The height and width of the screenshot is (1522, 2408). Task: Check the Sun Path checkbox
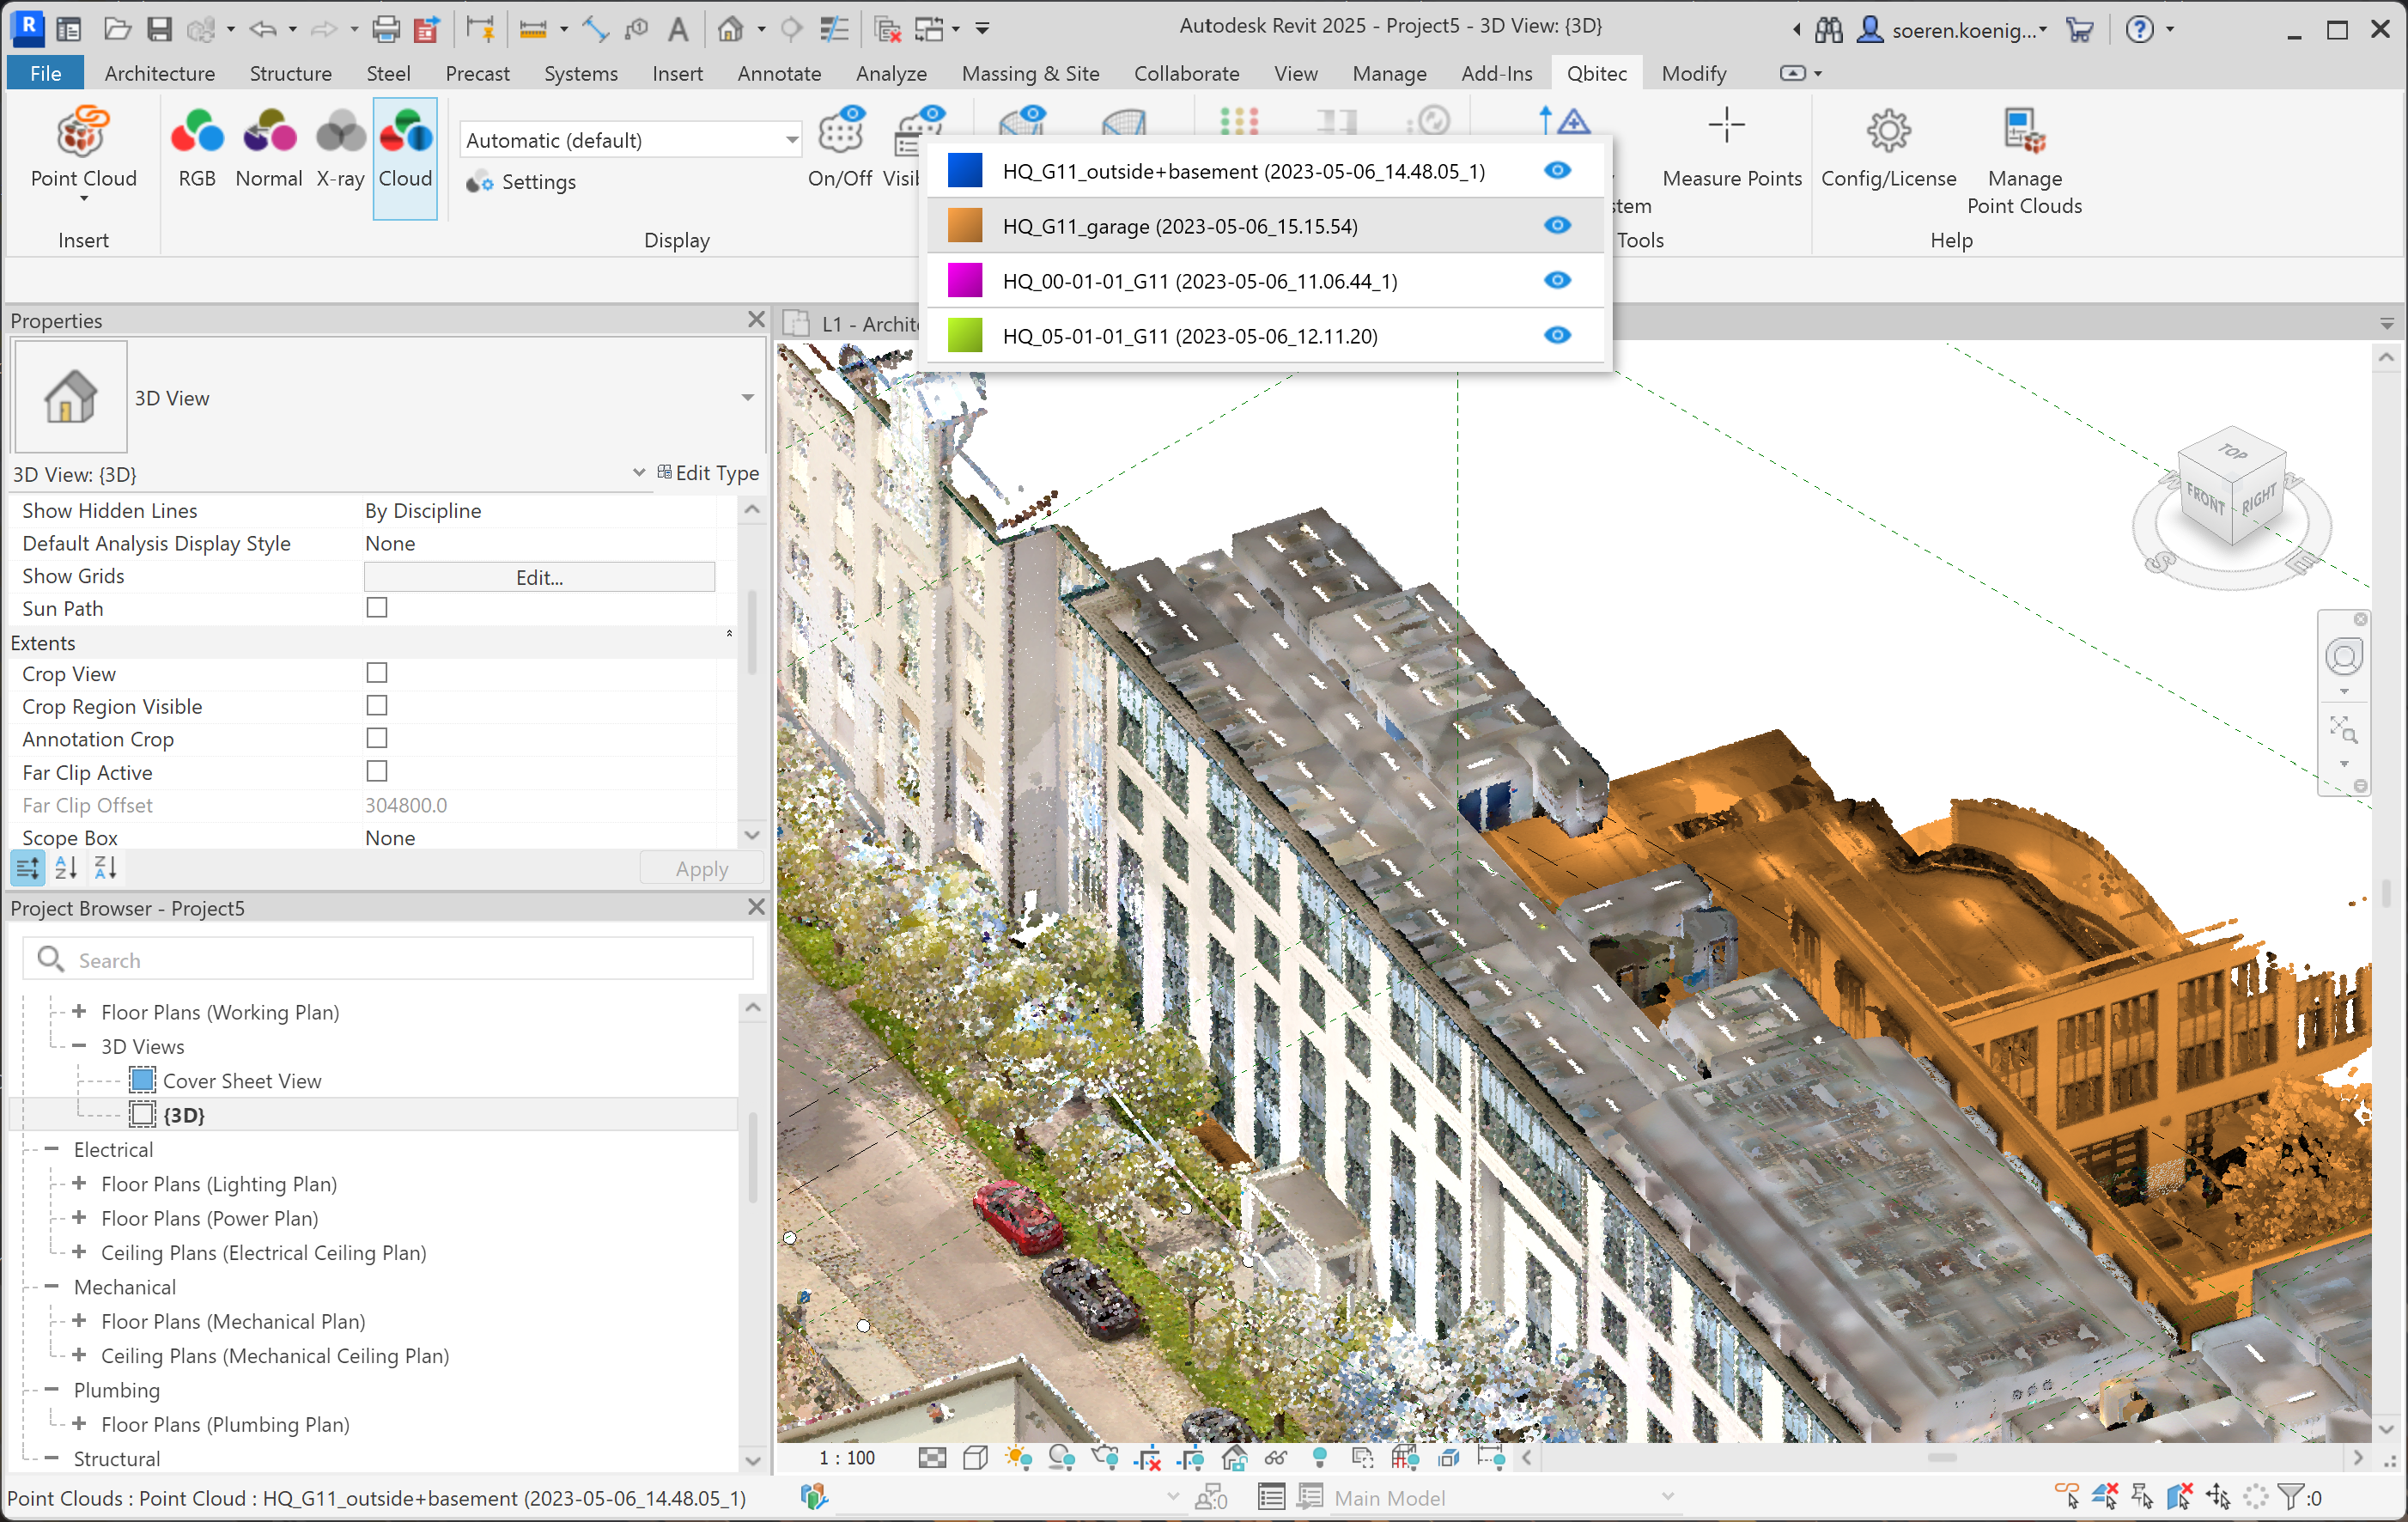tap(376, 608)
